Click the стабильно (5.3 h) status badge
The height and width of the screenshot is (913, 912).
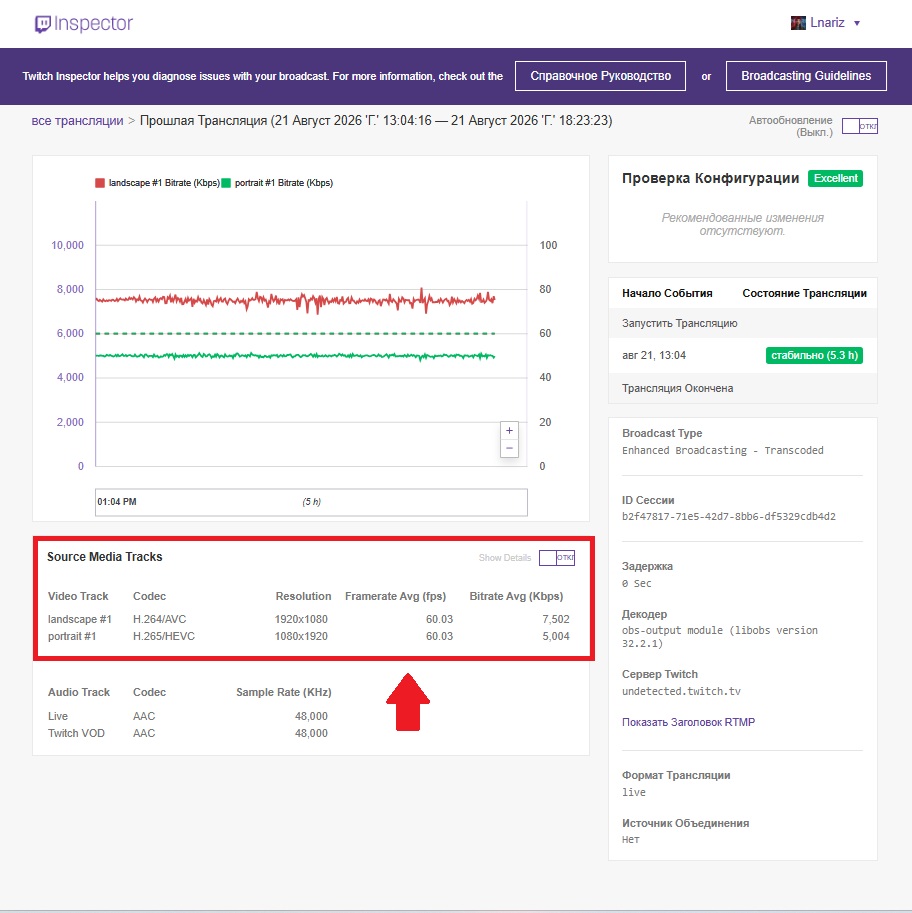[814, 355]
